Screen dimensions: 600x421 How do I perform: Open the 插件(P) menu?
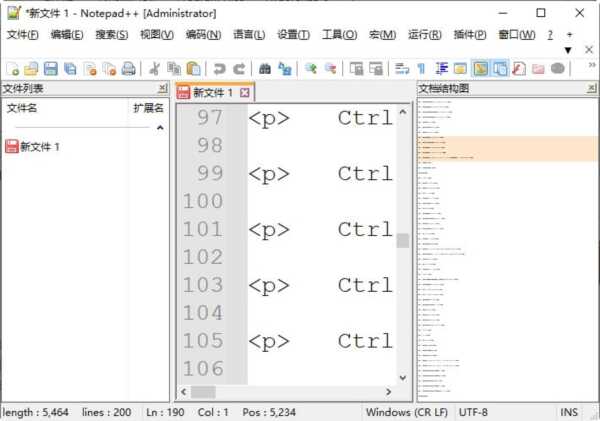(x=470, y=35)
